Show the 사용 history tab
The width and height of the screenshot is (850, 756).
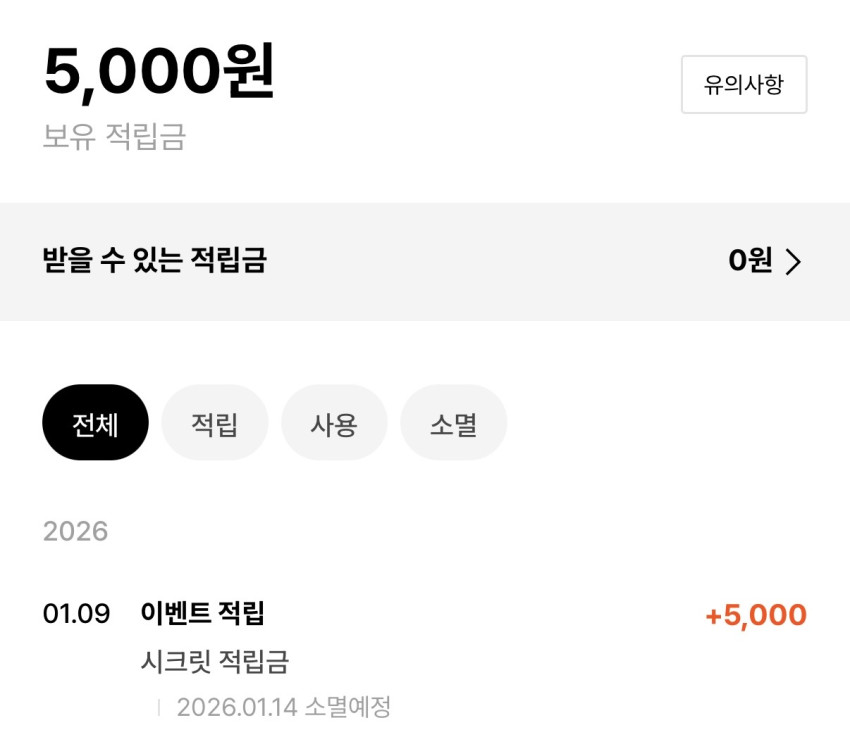(x=334, y=423)
